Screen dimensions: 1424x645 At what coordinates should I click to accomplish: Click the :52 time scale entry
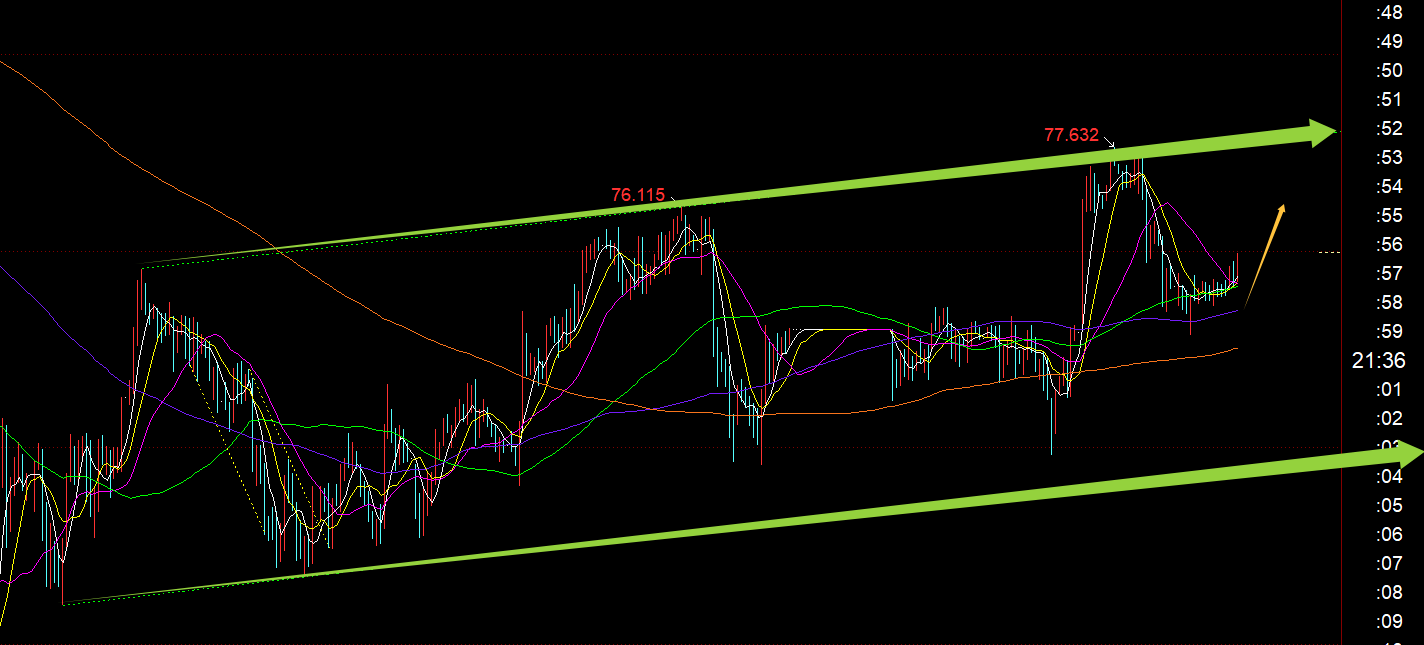point(1388,129)
